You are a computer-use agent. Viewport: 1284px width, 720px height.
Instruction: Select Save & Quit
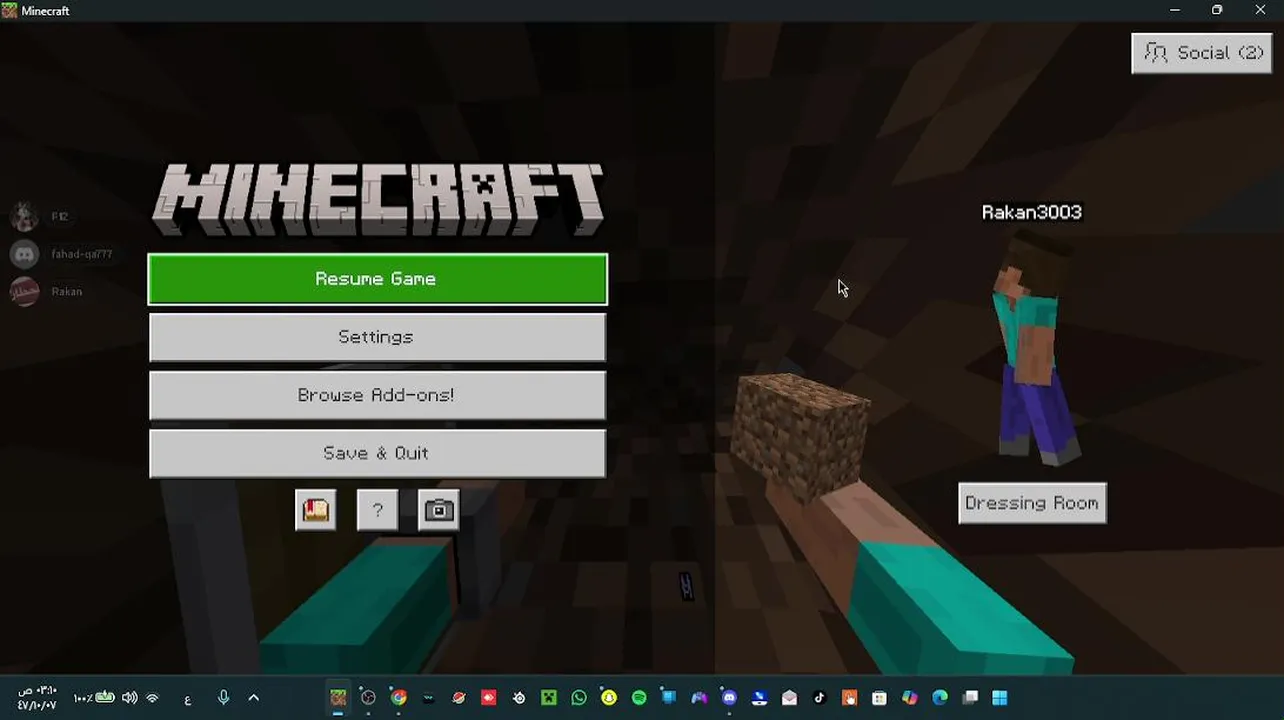click(377, 453)
